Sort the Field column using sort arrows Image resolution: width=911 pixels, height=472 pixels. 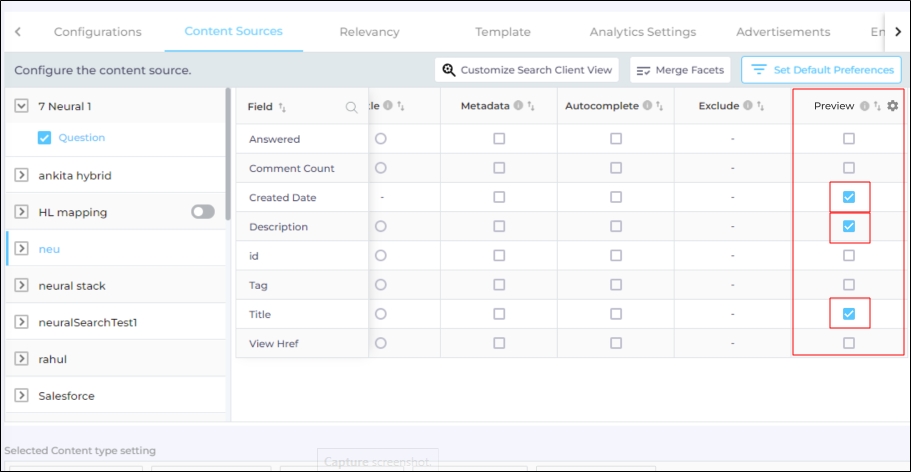pyautogui.click(x=282, y=107)
